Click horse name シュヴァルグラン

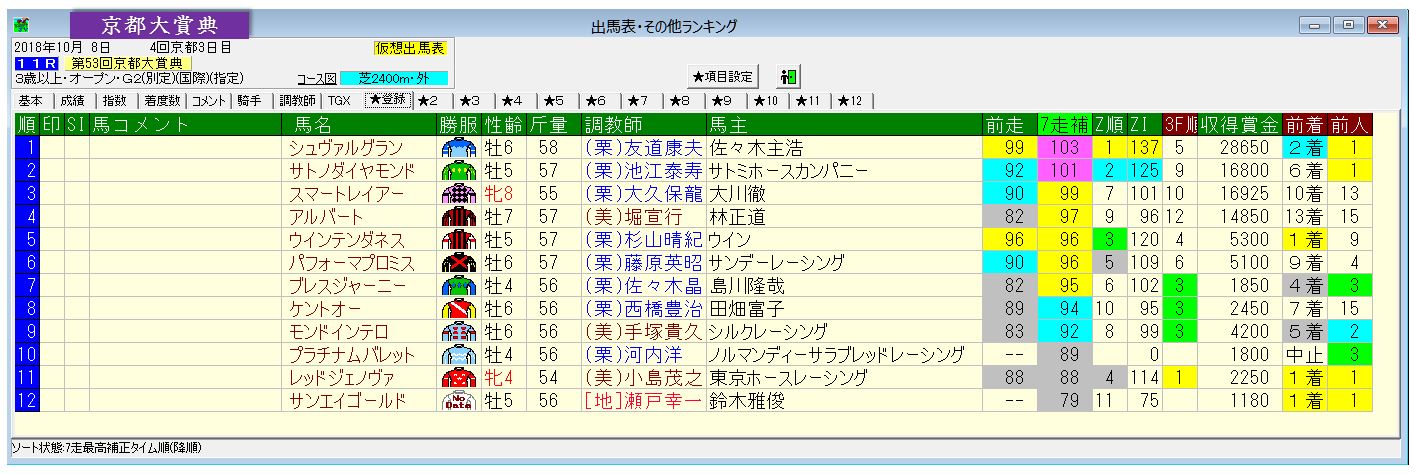coord(346,147)
